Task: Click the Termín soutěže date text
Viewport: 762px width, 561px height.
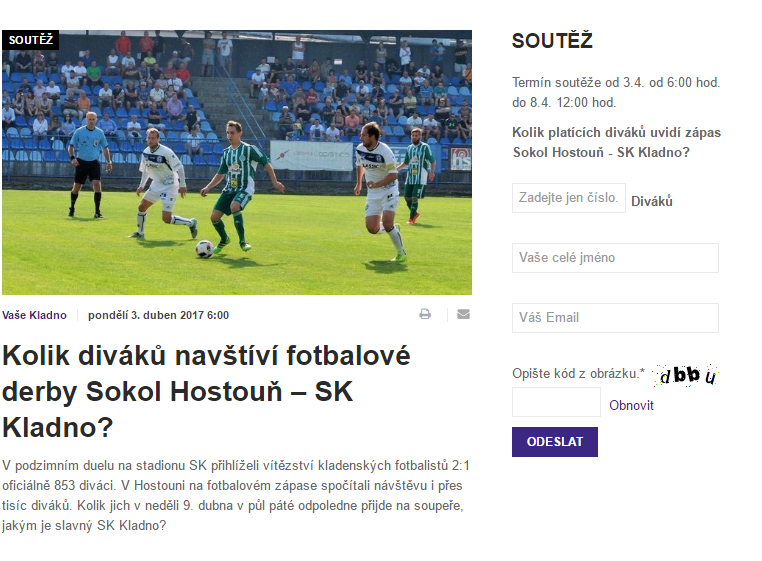Action: click(x=616, y=92)
